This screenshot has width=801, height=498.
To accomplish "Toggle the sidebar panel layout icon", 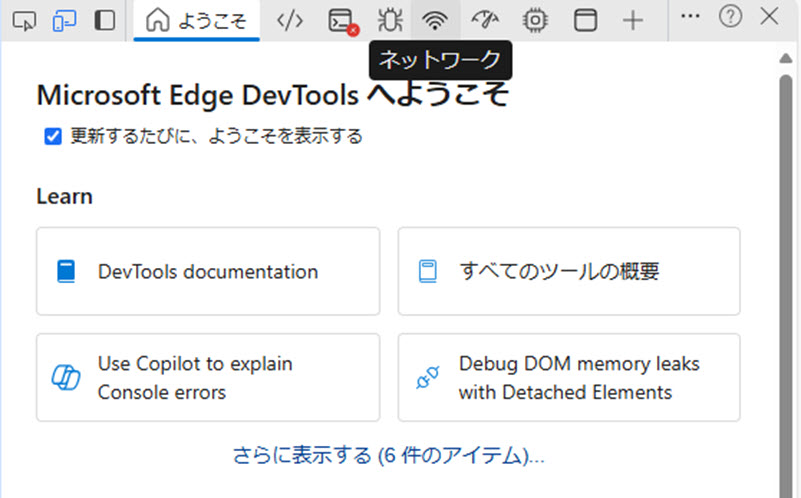I will pyautogui.click(x=105, y=20).
